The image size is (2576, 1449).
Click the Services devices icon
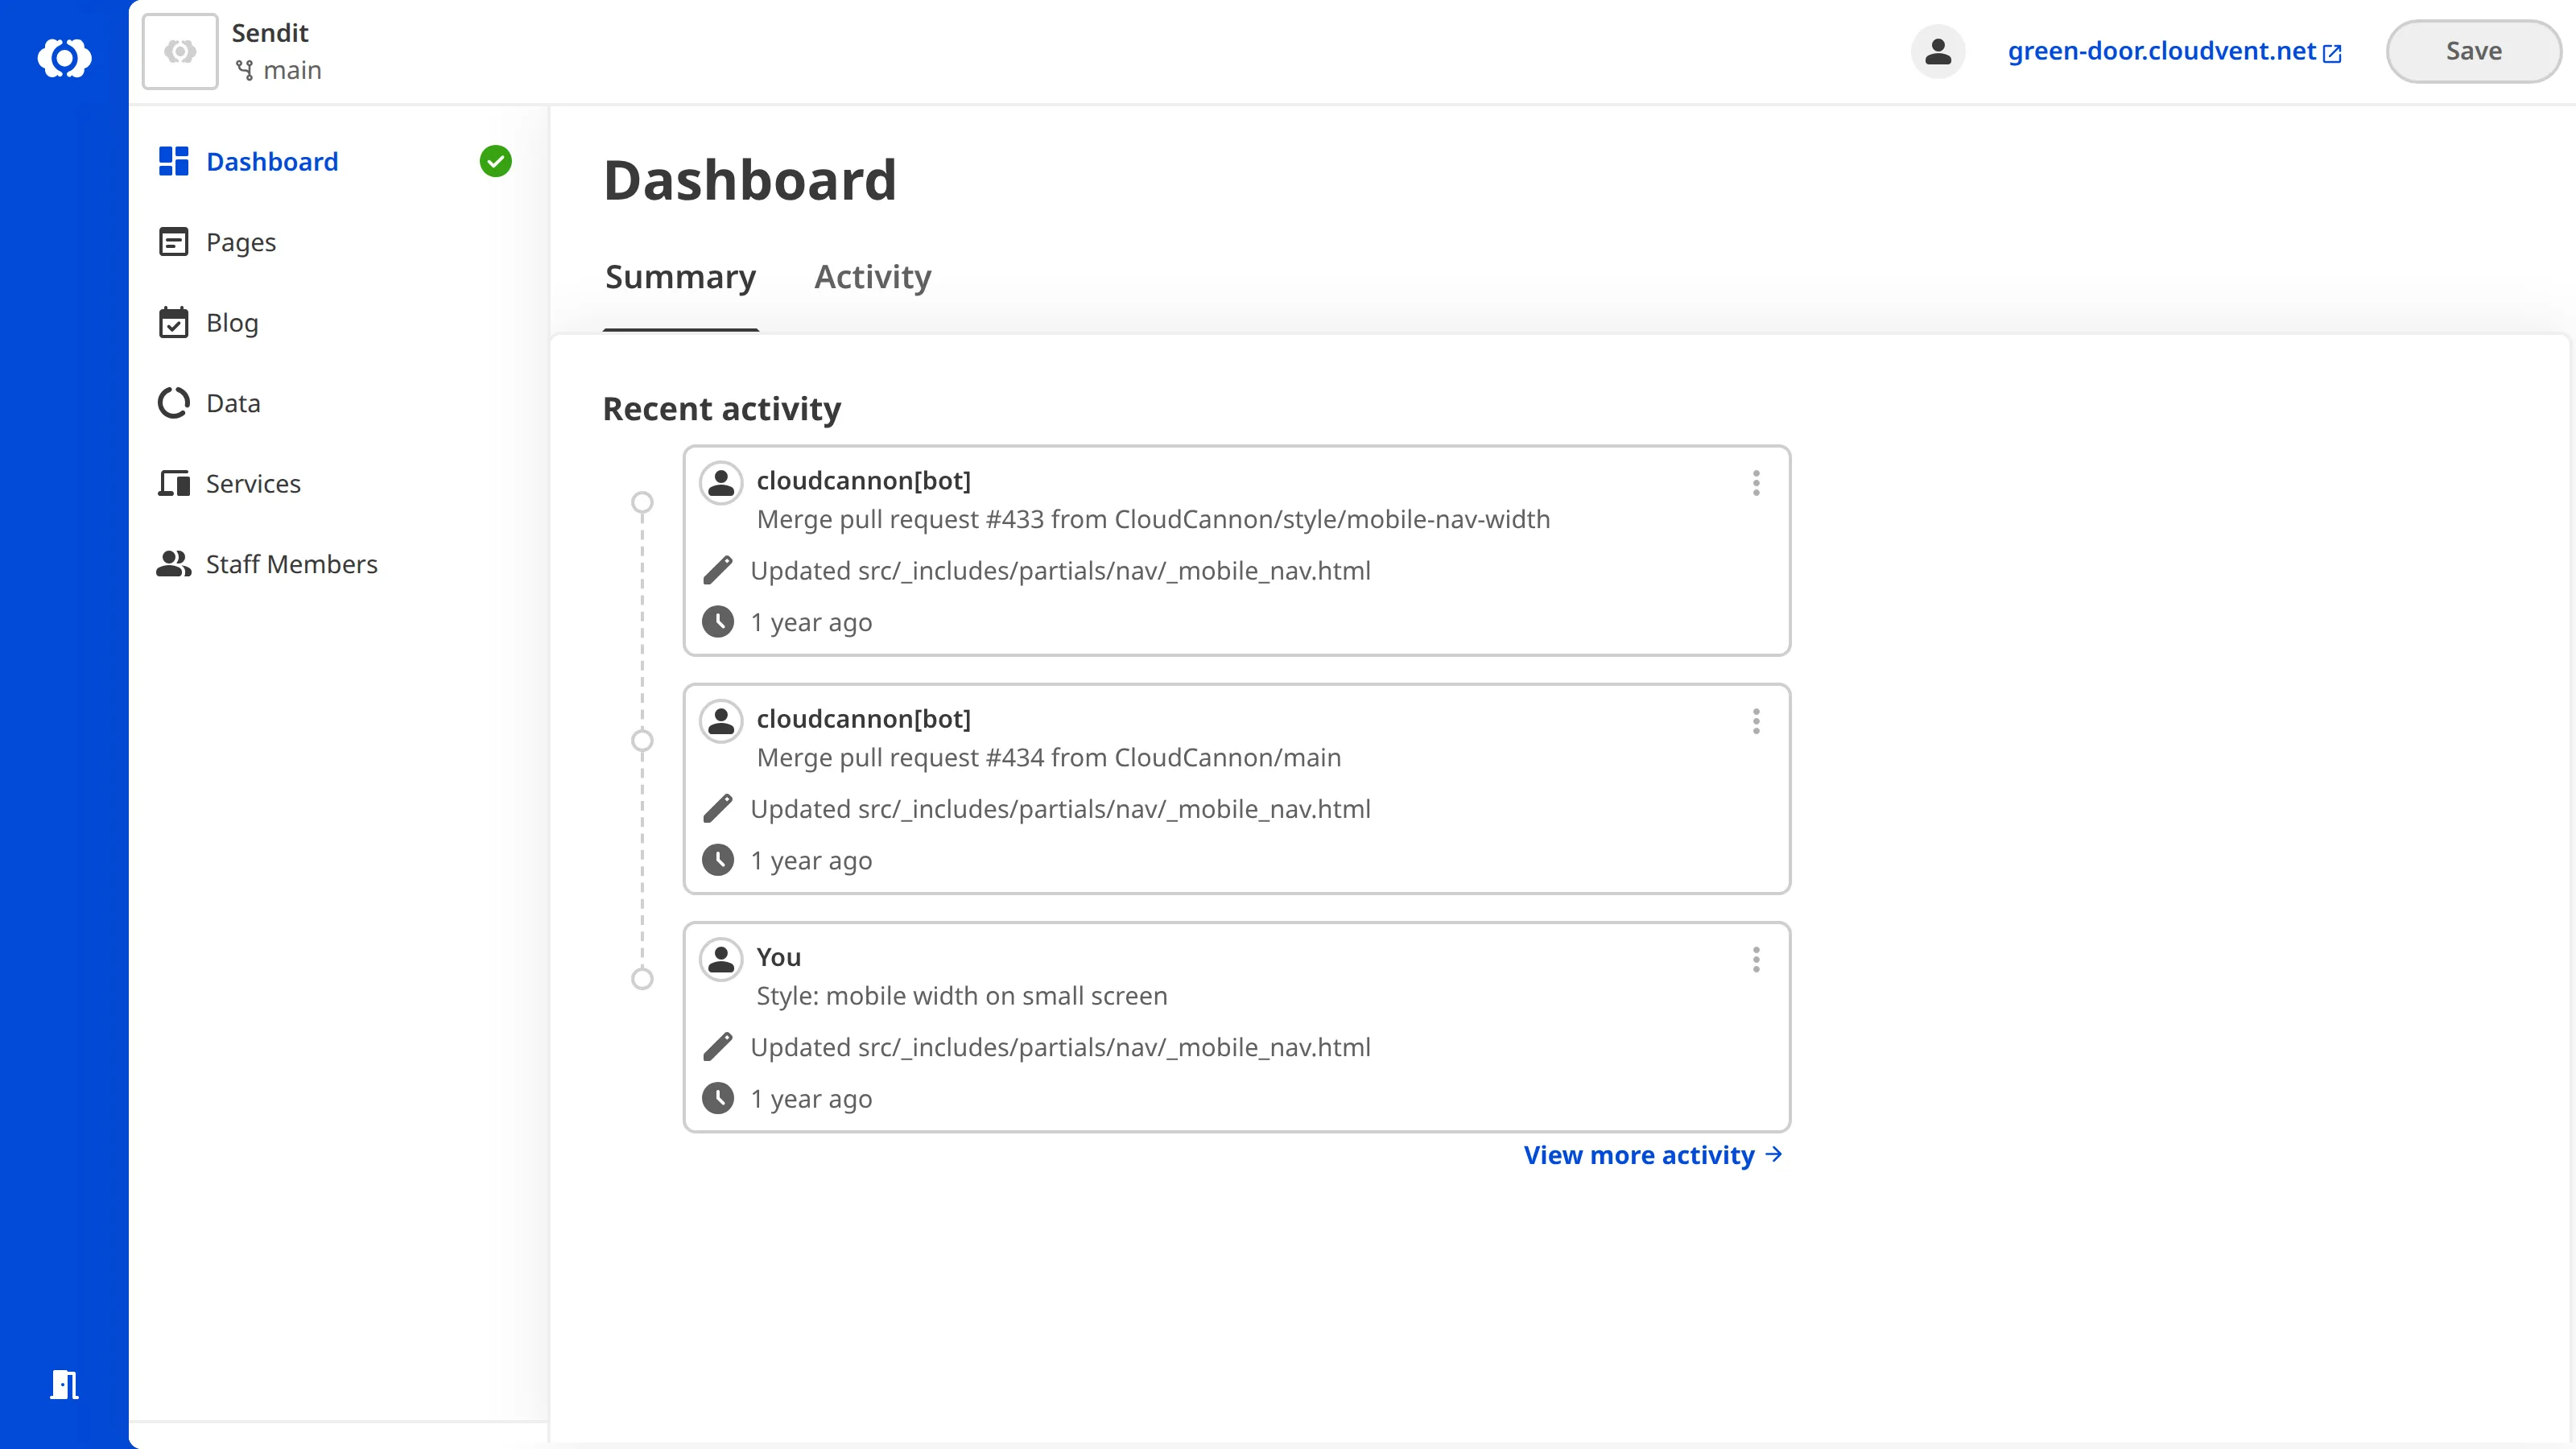pyautogui.click(x=174, y=483)
